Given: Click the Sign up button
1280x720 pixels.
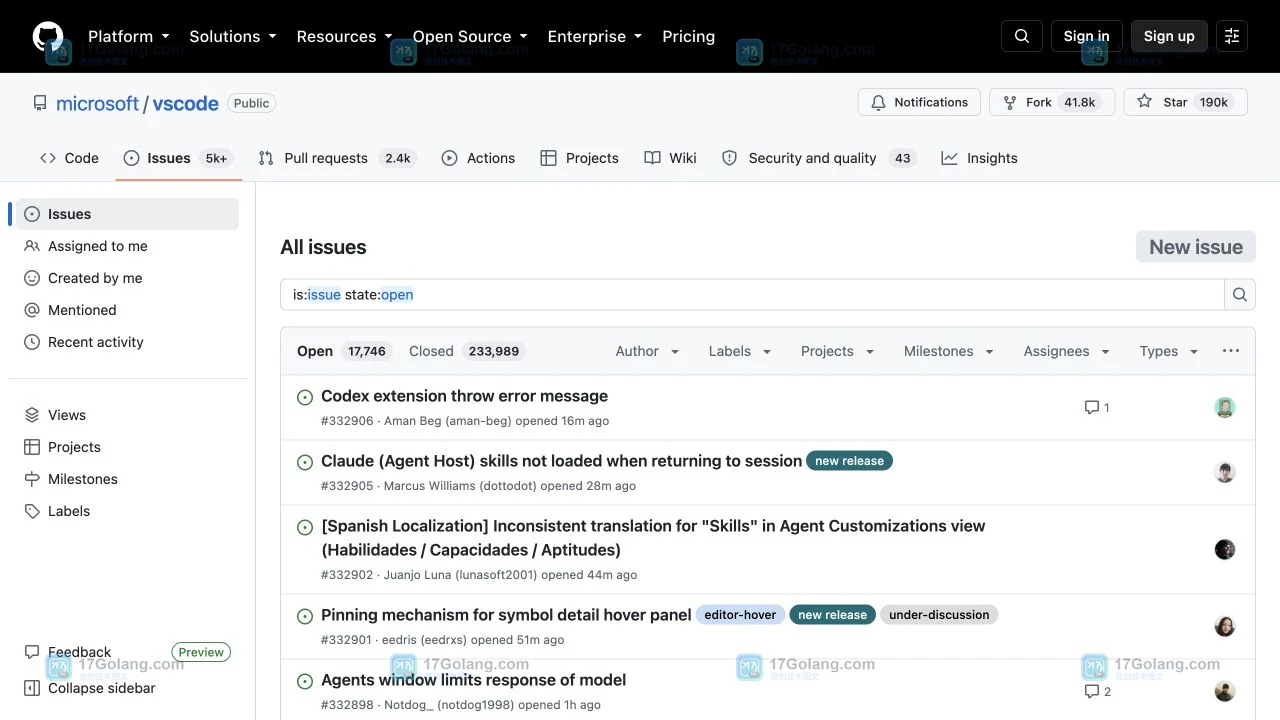Looking at the screenshot, I should [x=1169, y=36].
